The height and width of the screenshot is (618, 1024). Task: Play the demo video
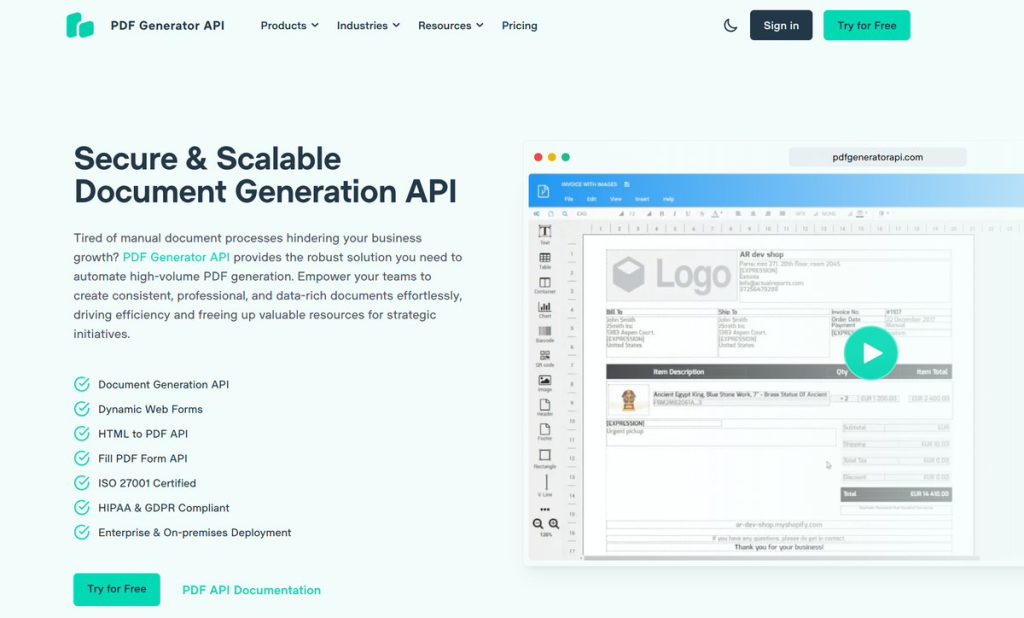pyautogui.click(x=870, y=352)
